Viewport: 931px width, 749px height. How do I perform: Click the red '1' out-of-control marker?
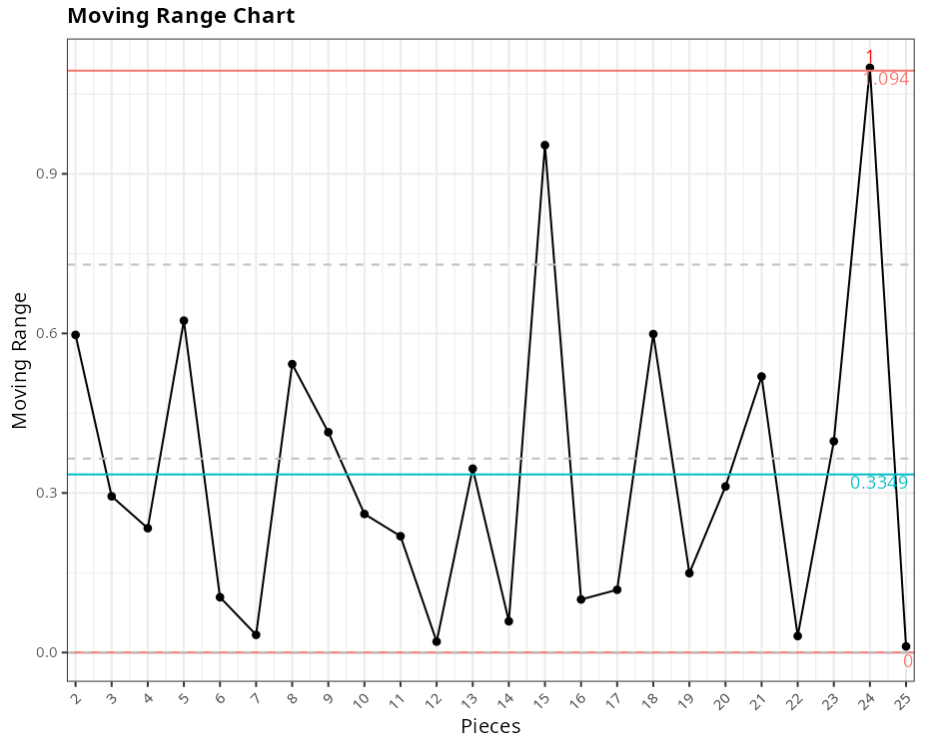(870, 57)
